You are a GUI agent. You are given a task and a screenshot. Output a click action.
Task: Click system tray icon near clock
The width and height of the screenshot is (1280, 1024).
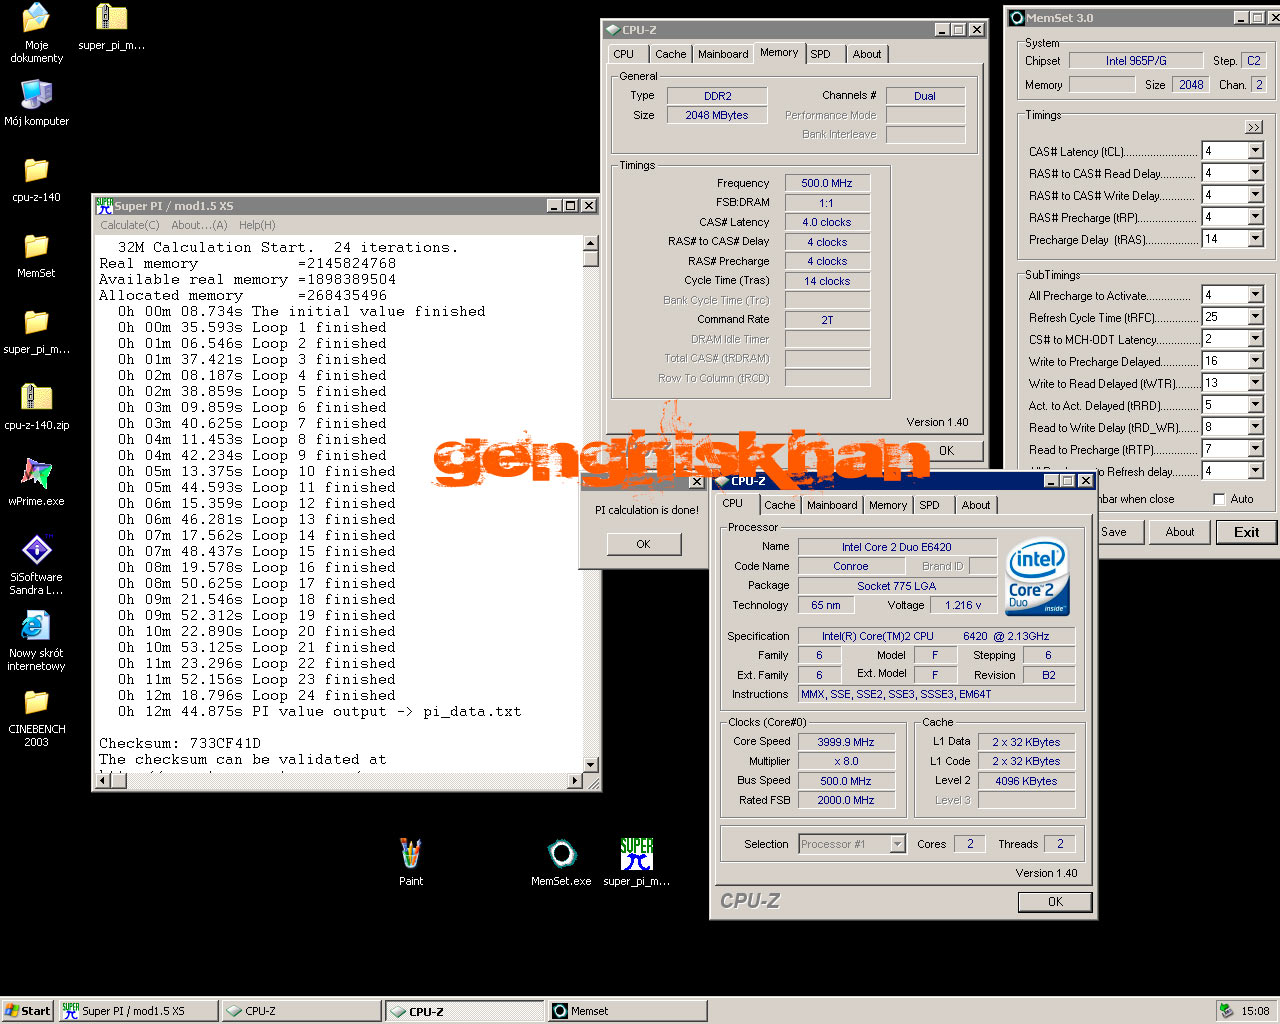[x=1225, y=1011]
